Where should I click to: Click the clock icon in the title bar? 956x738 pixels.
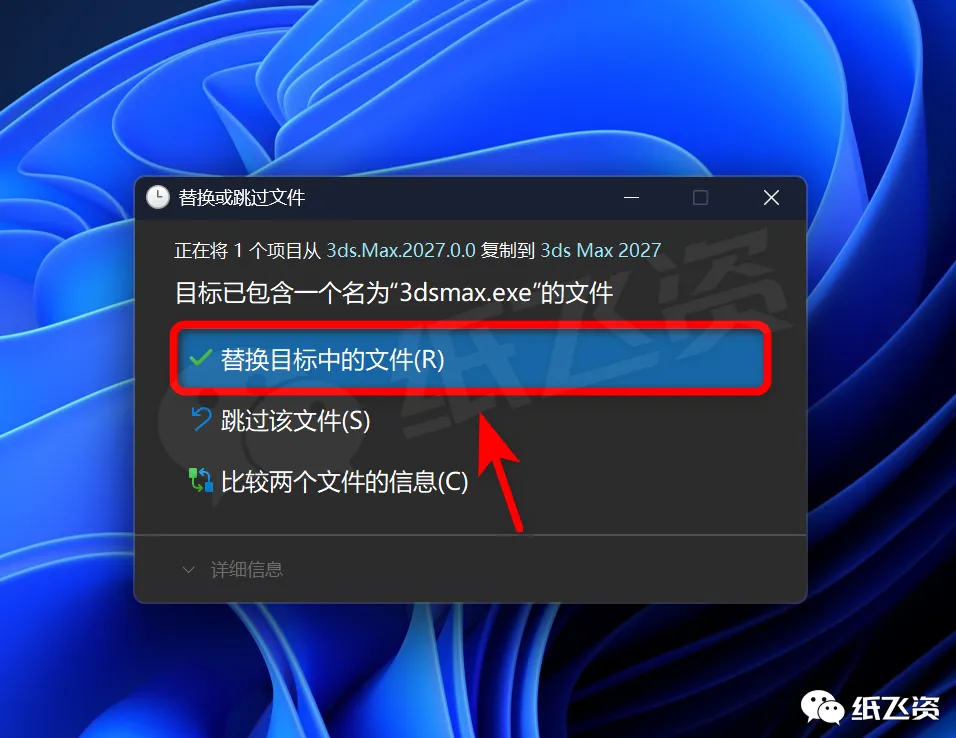click(x=158, y=198)
